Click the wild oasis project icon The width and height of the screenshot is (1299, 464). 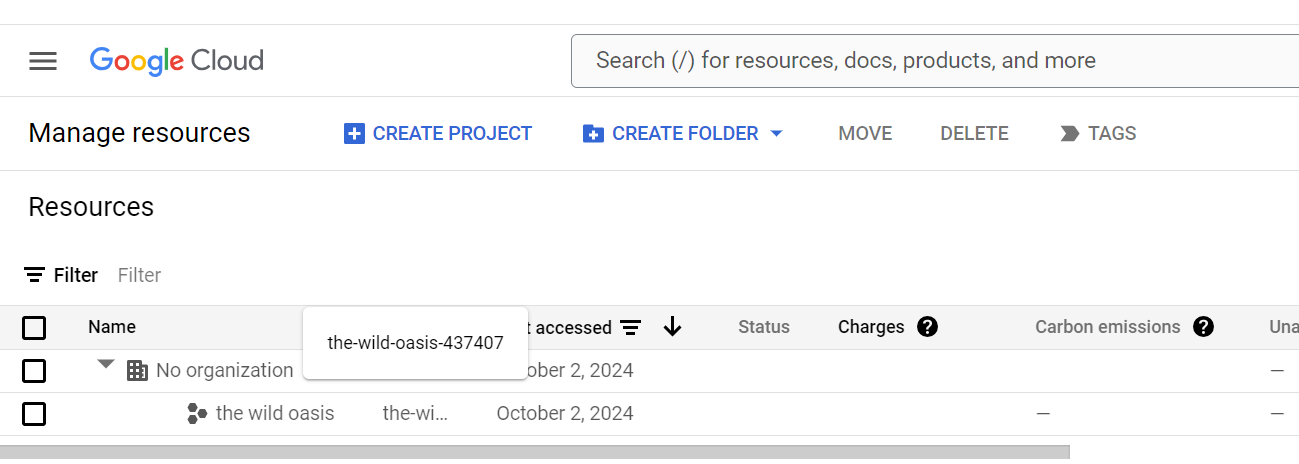(198, 414)
